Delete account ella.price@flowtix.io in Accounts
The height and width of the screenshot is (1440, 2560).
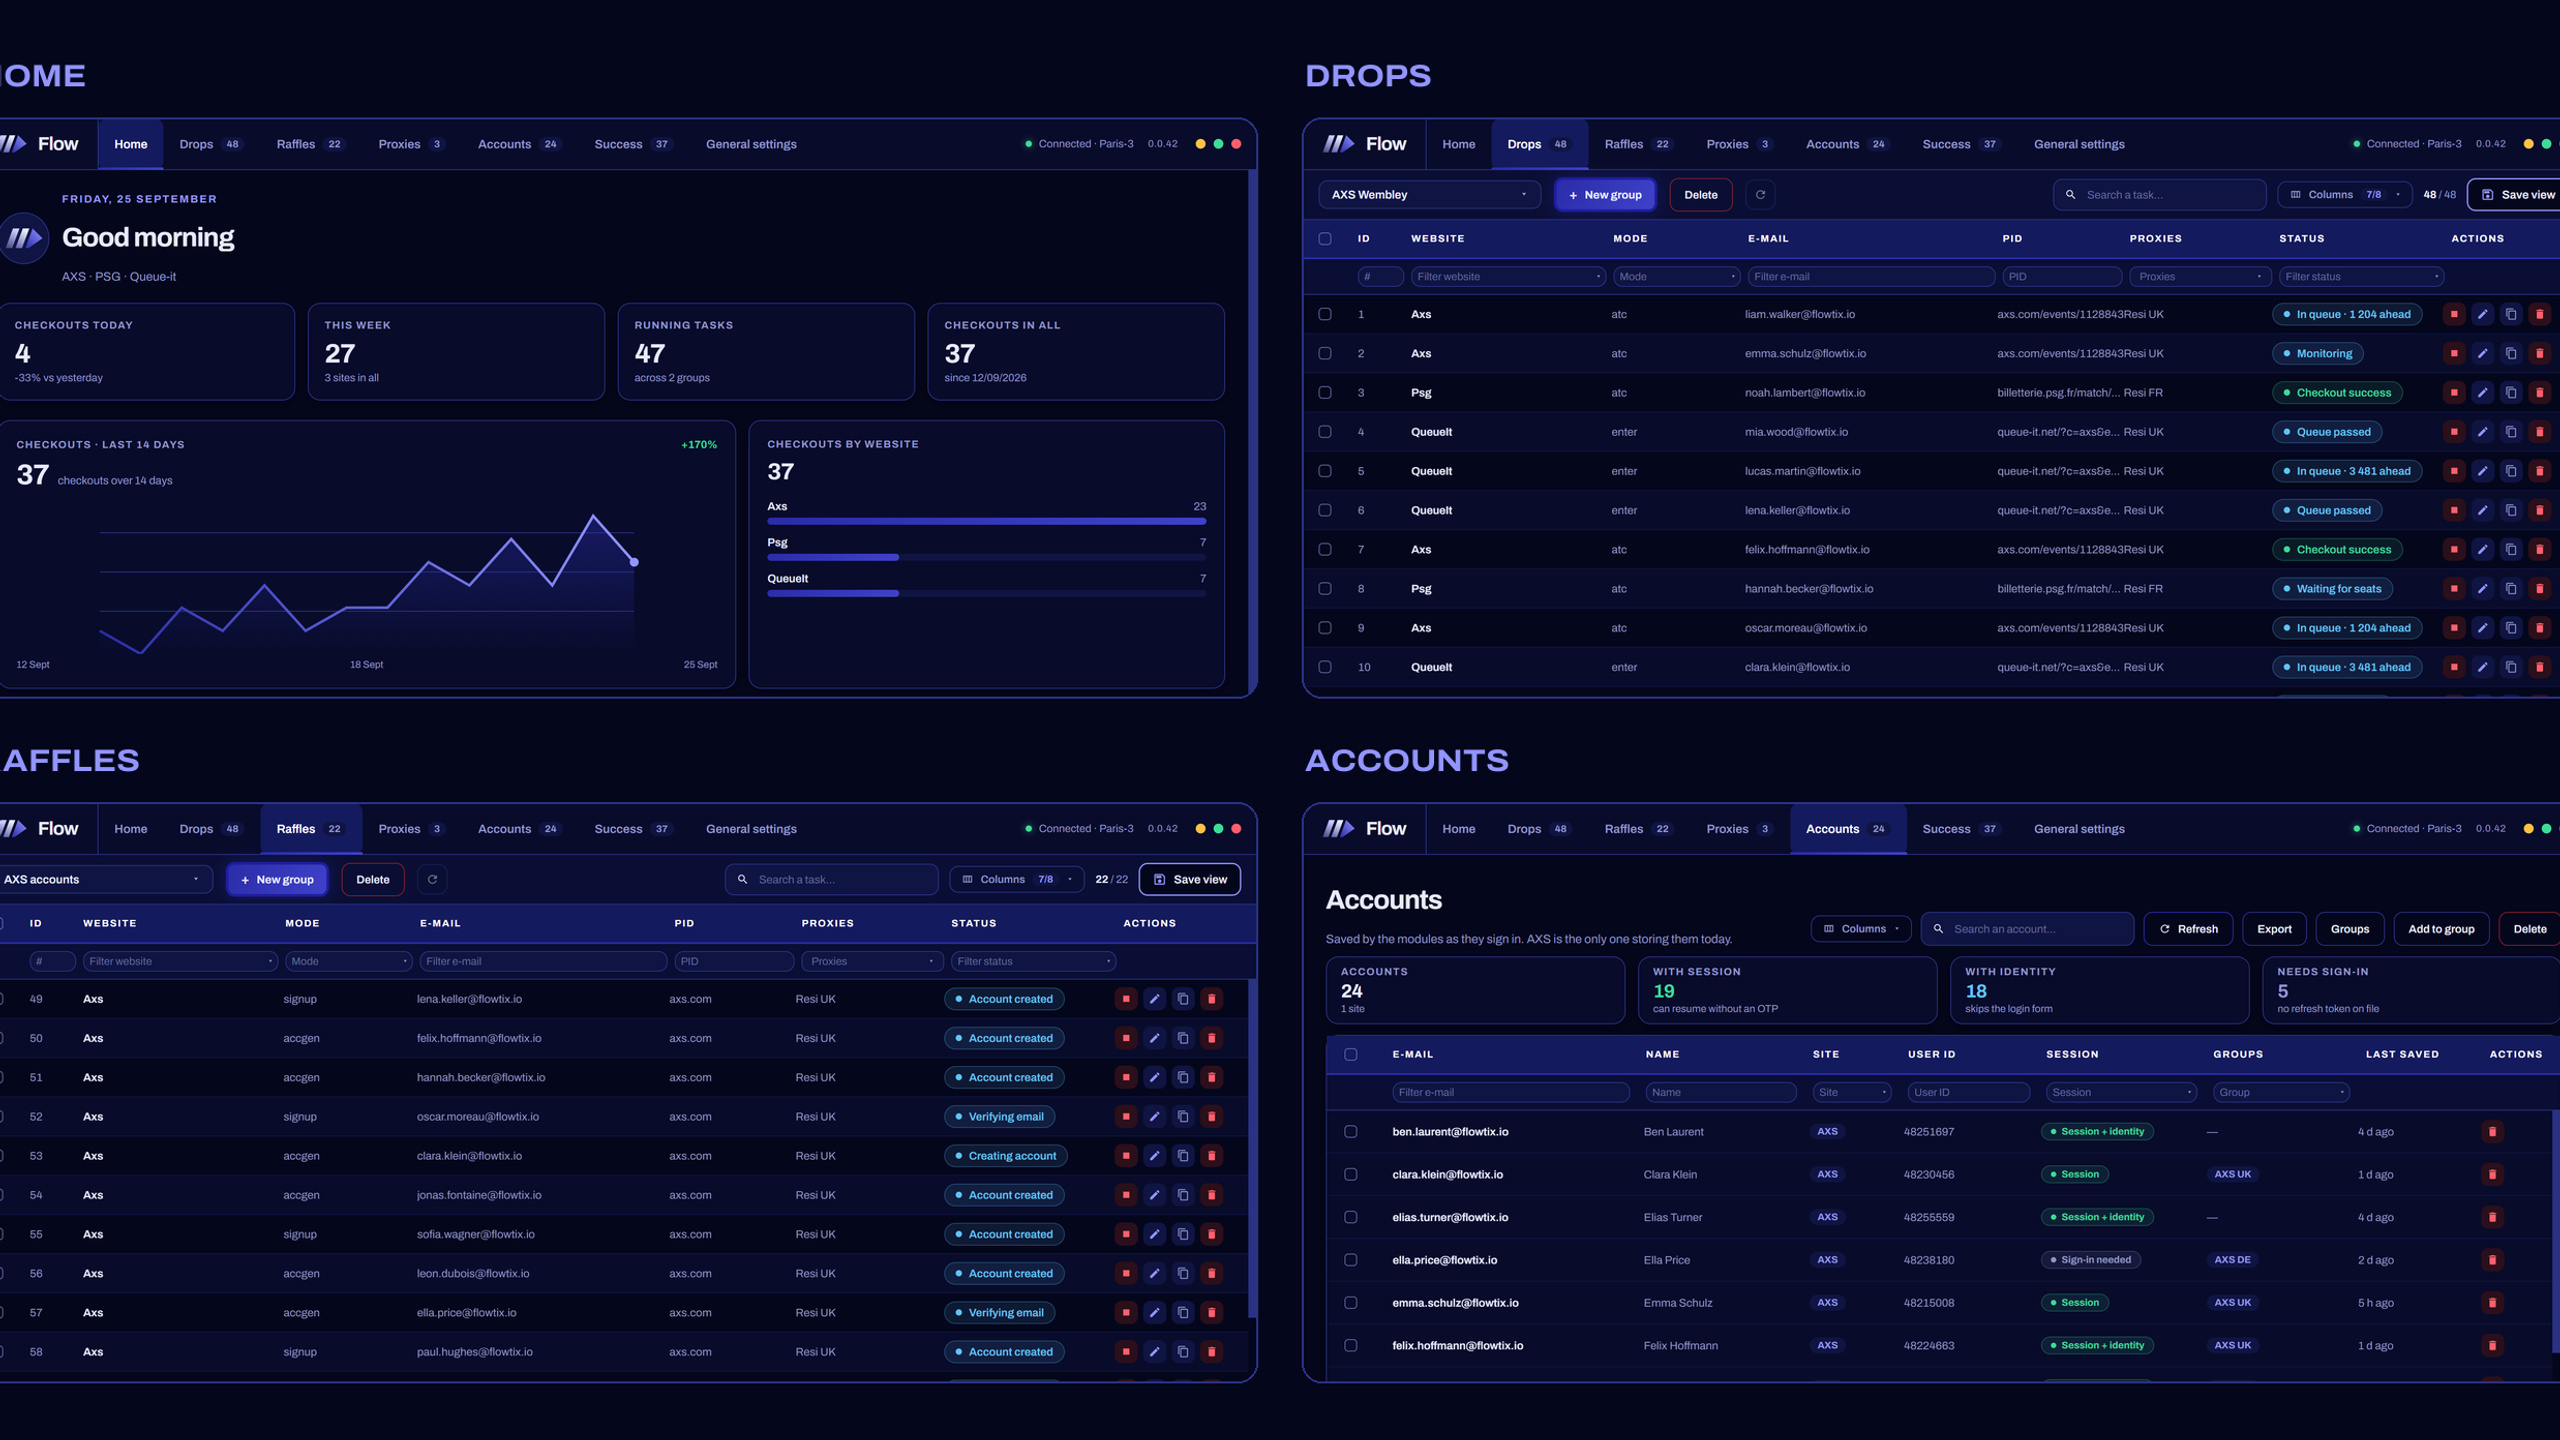click(2492, 1260)
